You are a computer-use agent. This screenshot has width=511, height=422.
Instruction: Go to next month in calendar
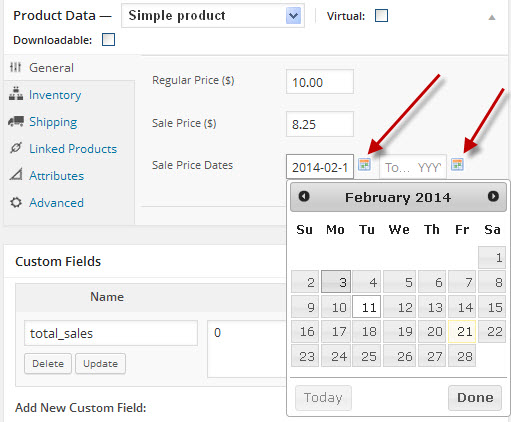(x=493, y=196)
